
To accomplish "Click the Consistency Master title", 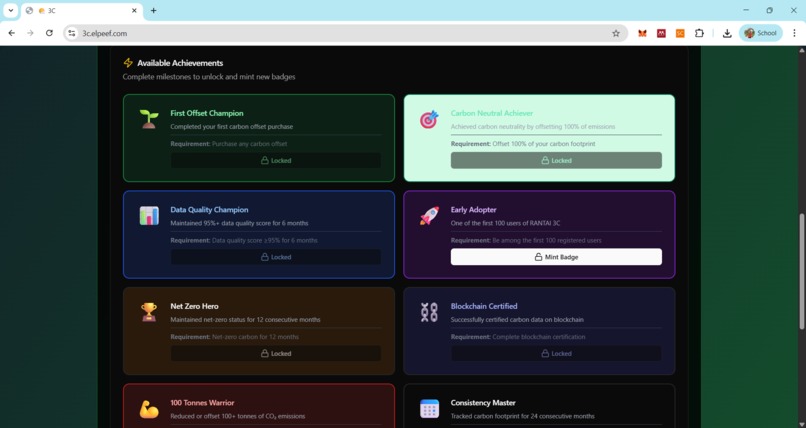I will pos(483,403).
